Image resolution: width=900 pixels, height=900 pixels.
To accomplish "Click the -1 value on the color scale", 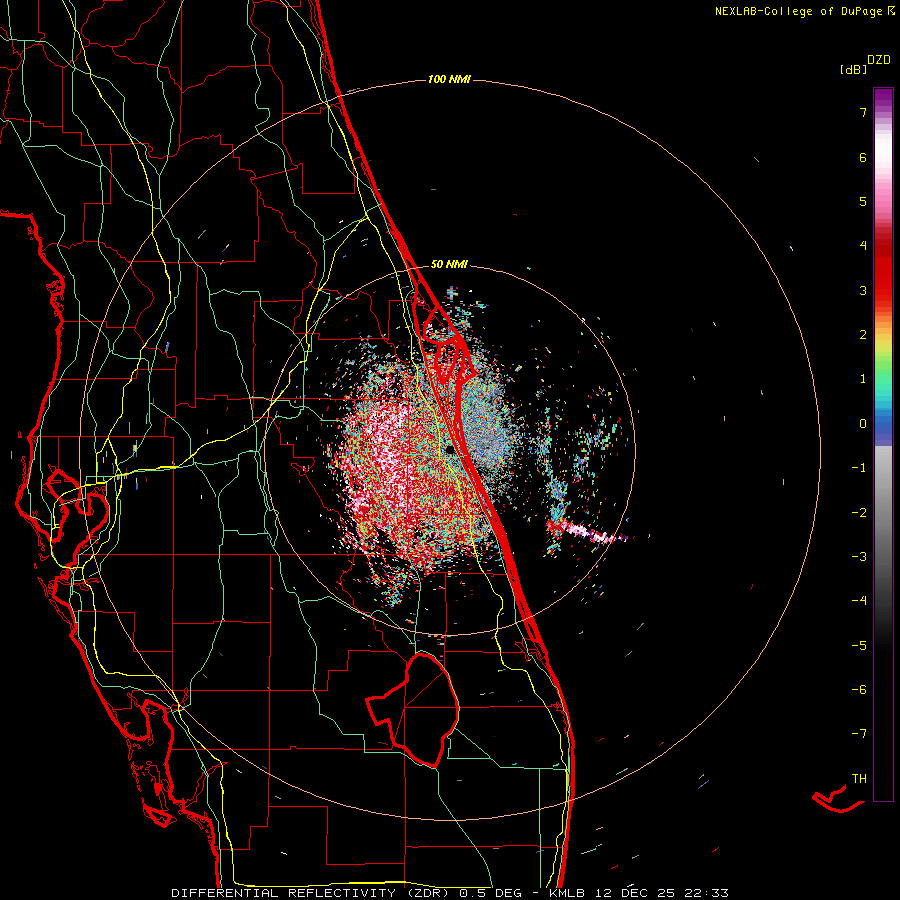I will [859, 468].
